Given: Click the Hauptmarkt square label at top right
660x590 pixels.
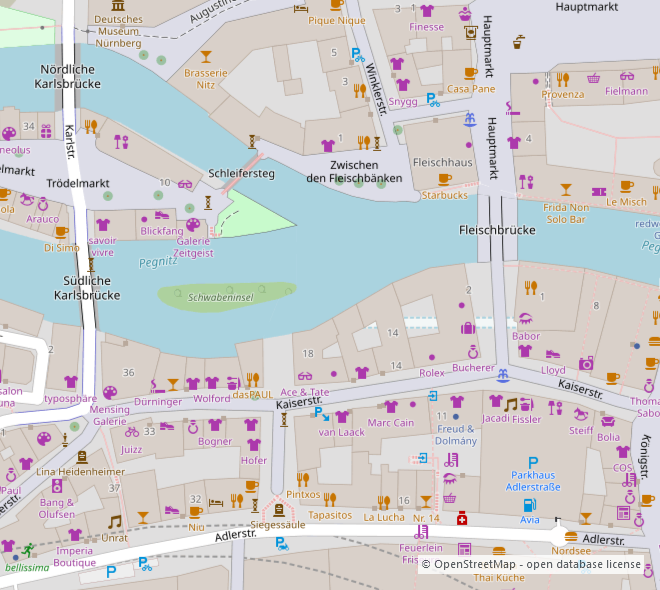Looking at the screenshot, I should [587, 7].
